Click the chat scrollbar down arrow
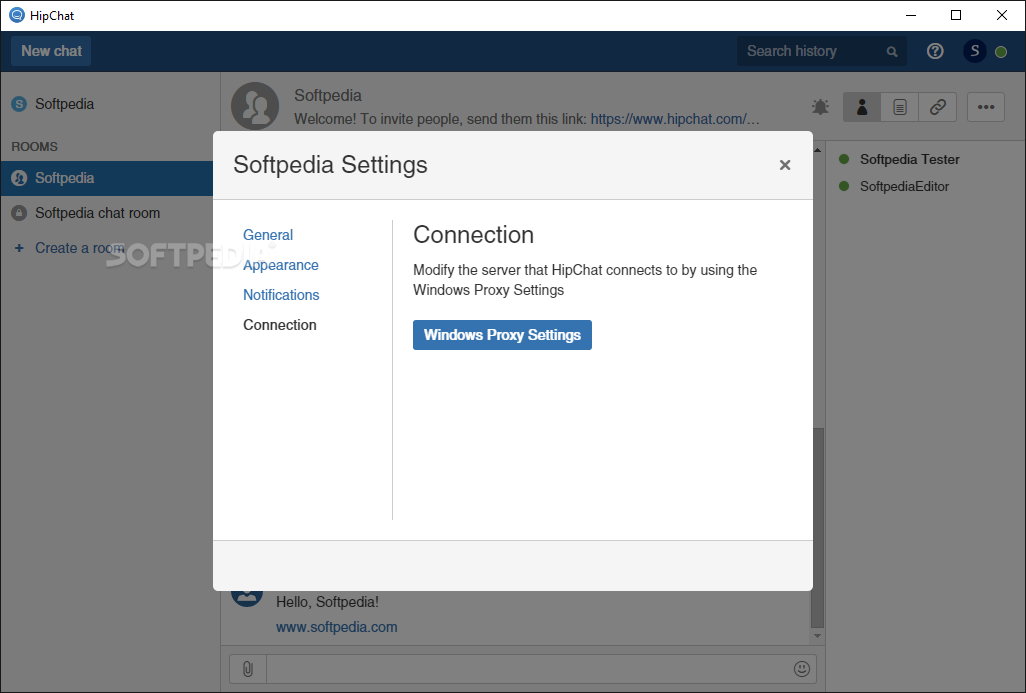1026x693 pixels. [817, 635]
